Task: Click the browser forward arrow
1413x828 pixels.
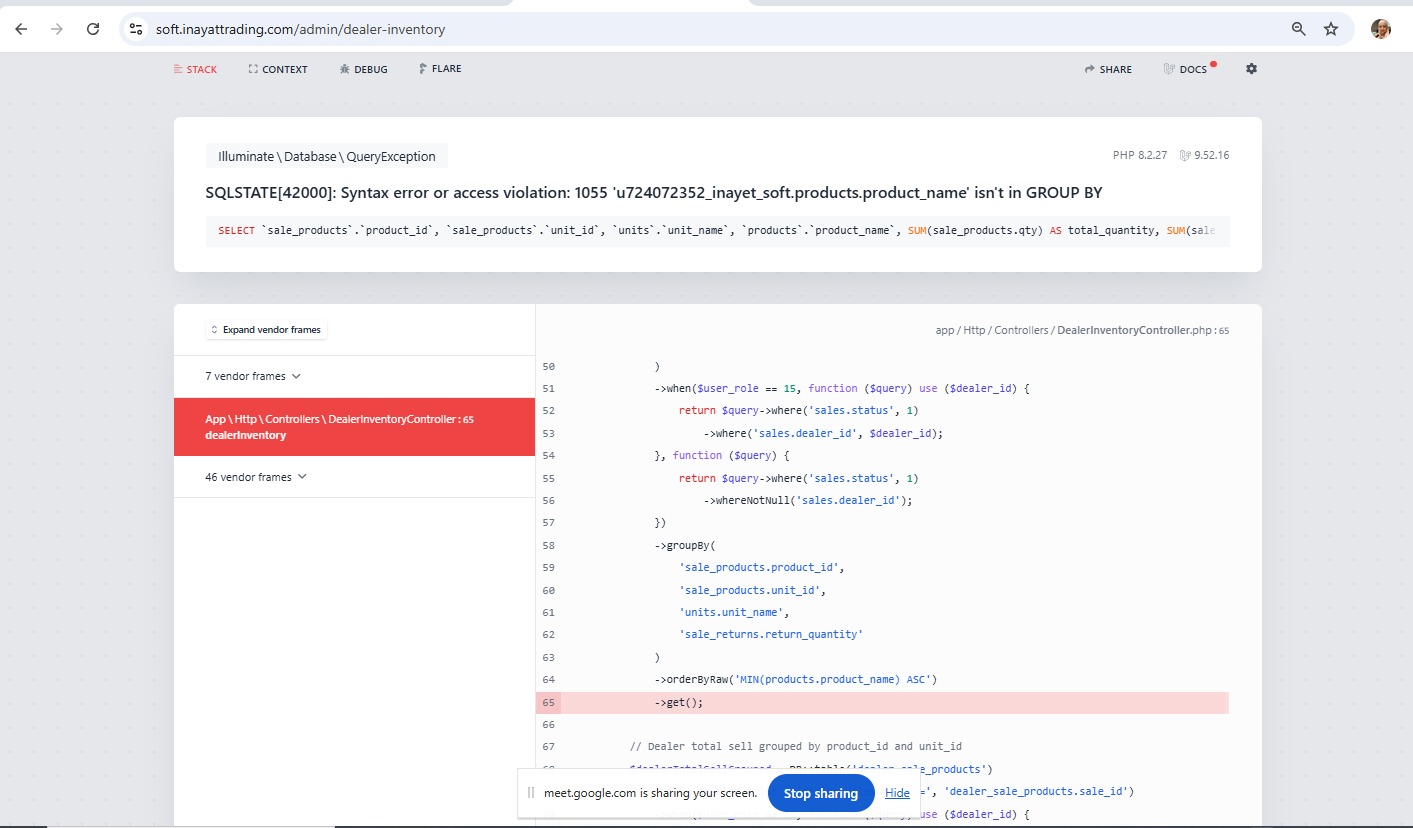Action: (57, 29)
